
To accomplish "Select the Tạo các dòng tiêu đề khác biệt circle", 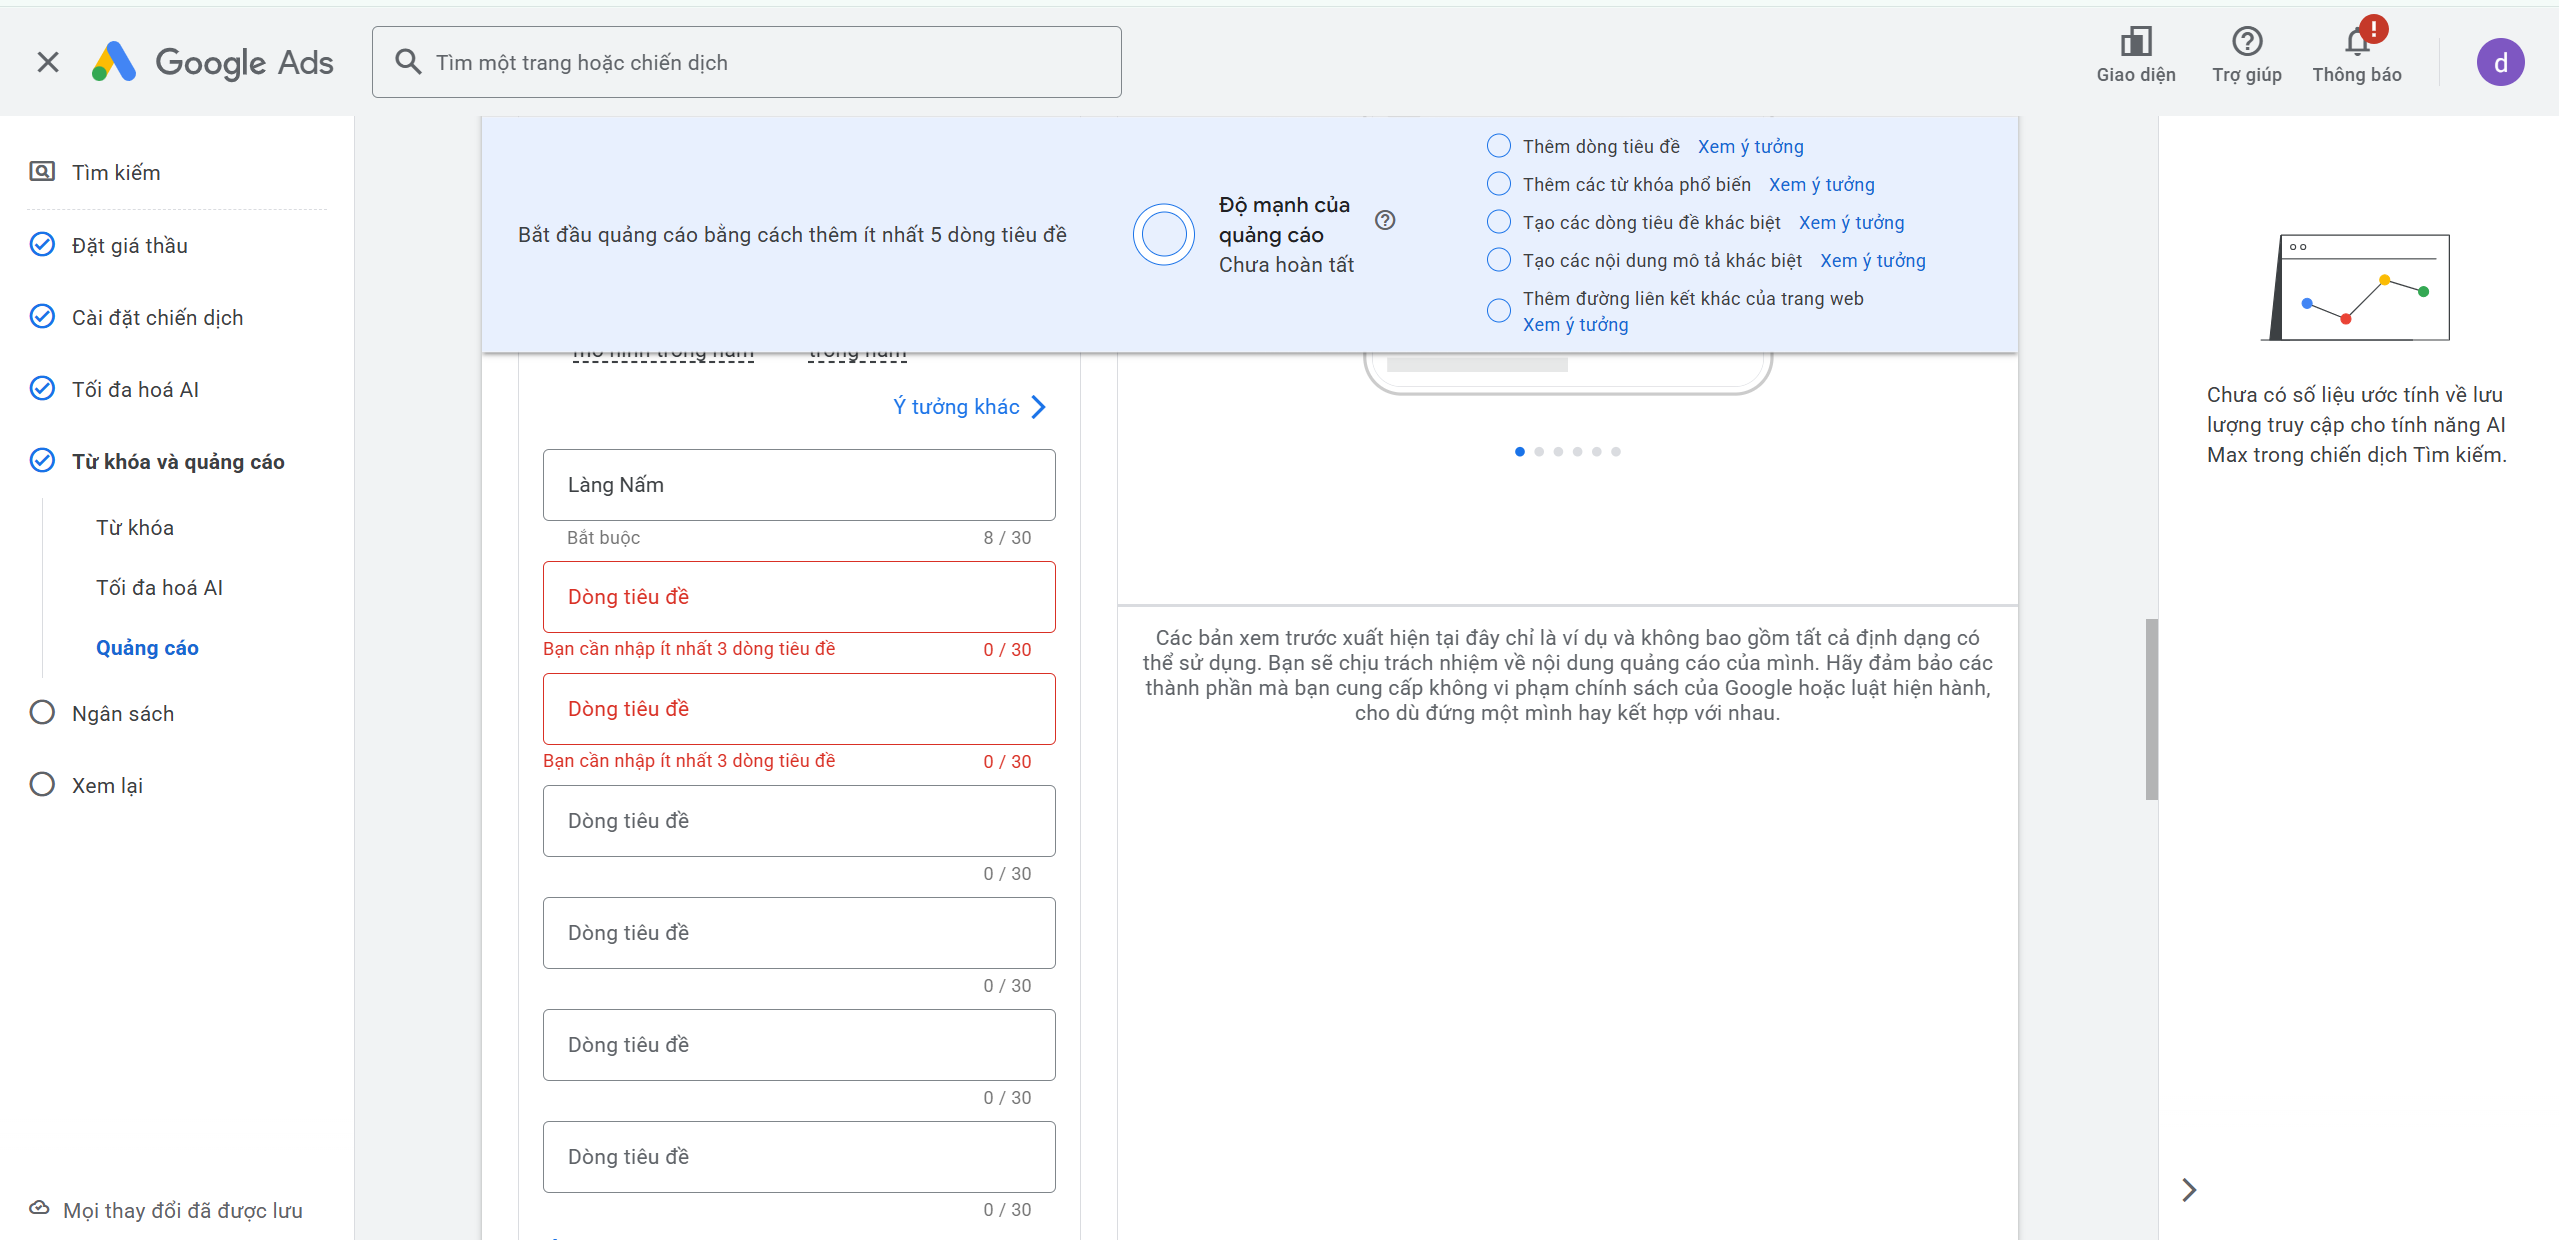I will 1499,222.
